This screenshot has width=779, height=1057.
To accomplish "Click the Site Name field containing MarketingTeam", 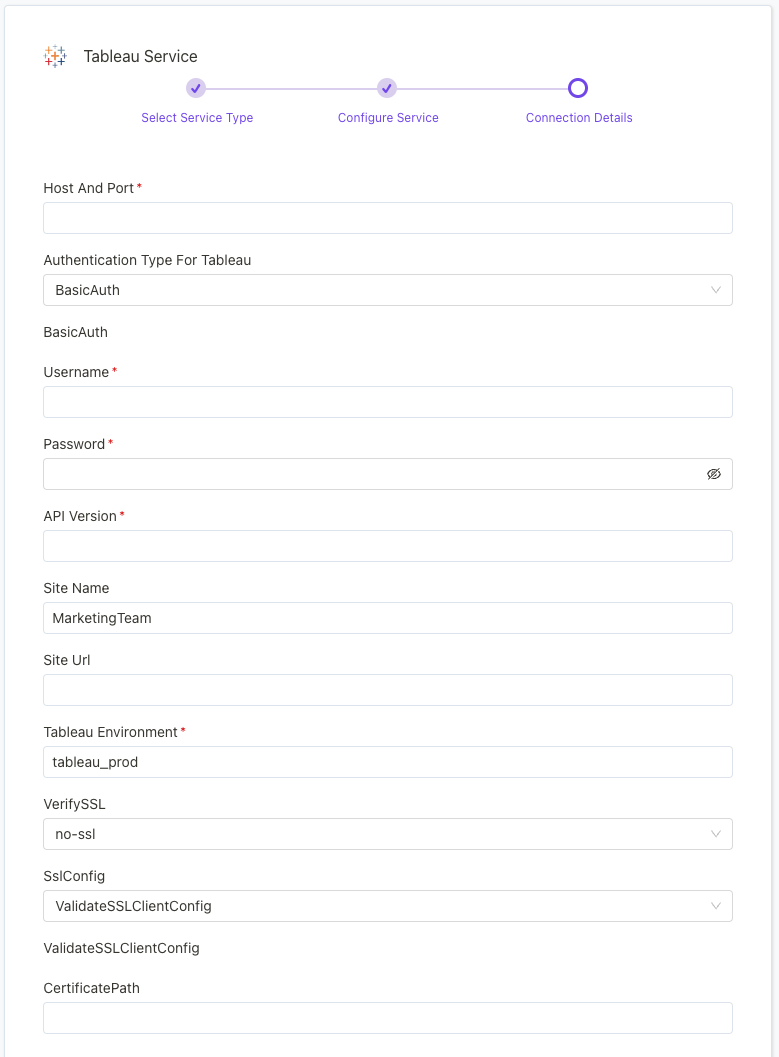I will tap(387, 618).
